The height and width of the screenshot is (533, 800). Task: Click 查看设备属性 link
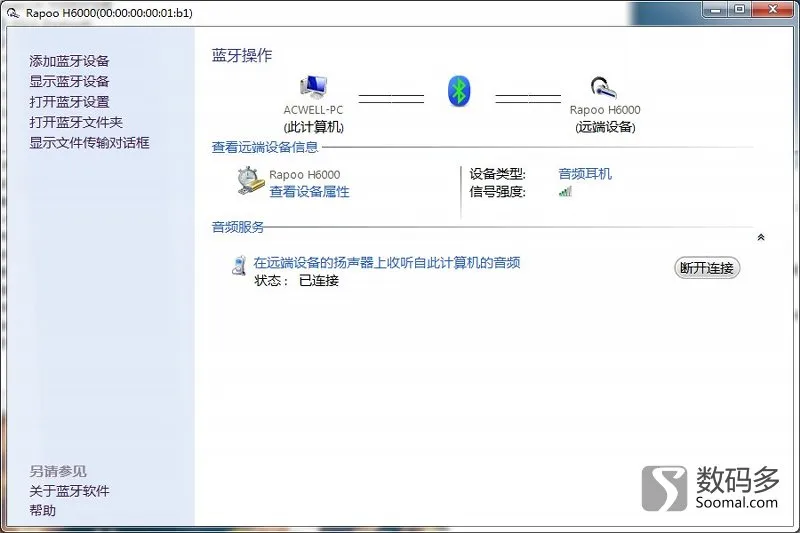click(x=309, y=192)
